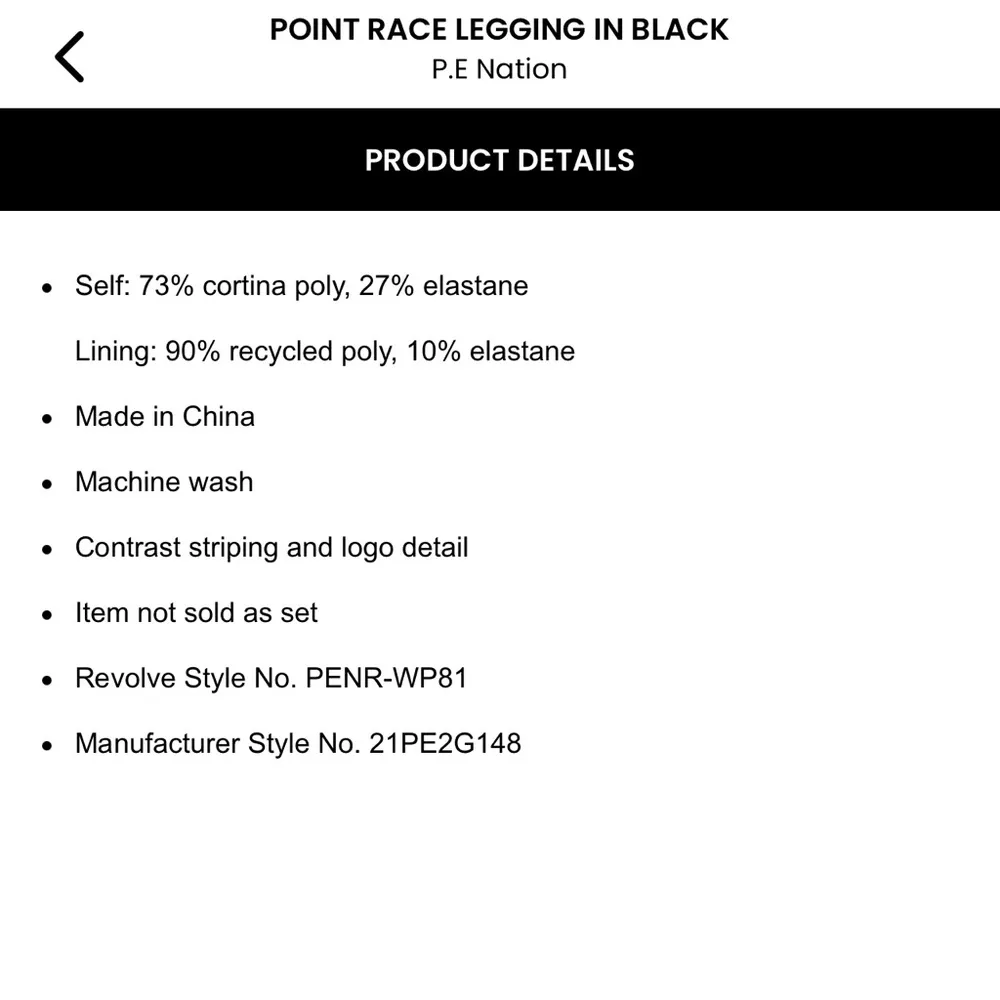This screenshot has height=1000, width=1000.
Task: Tap the Machine wash care instruction
Action: coord(163,483)
